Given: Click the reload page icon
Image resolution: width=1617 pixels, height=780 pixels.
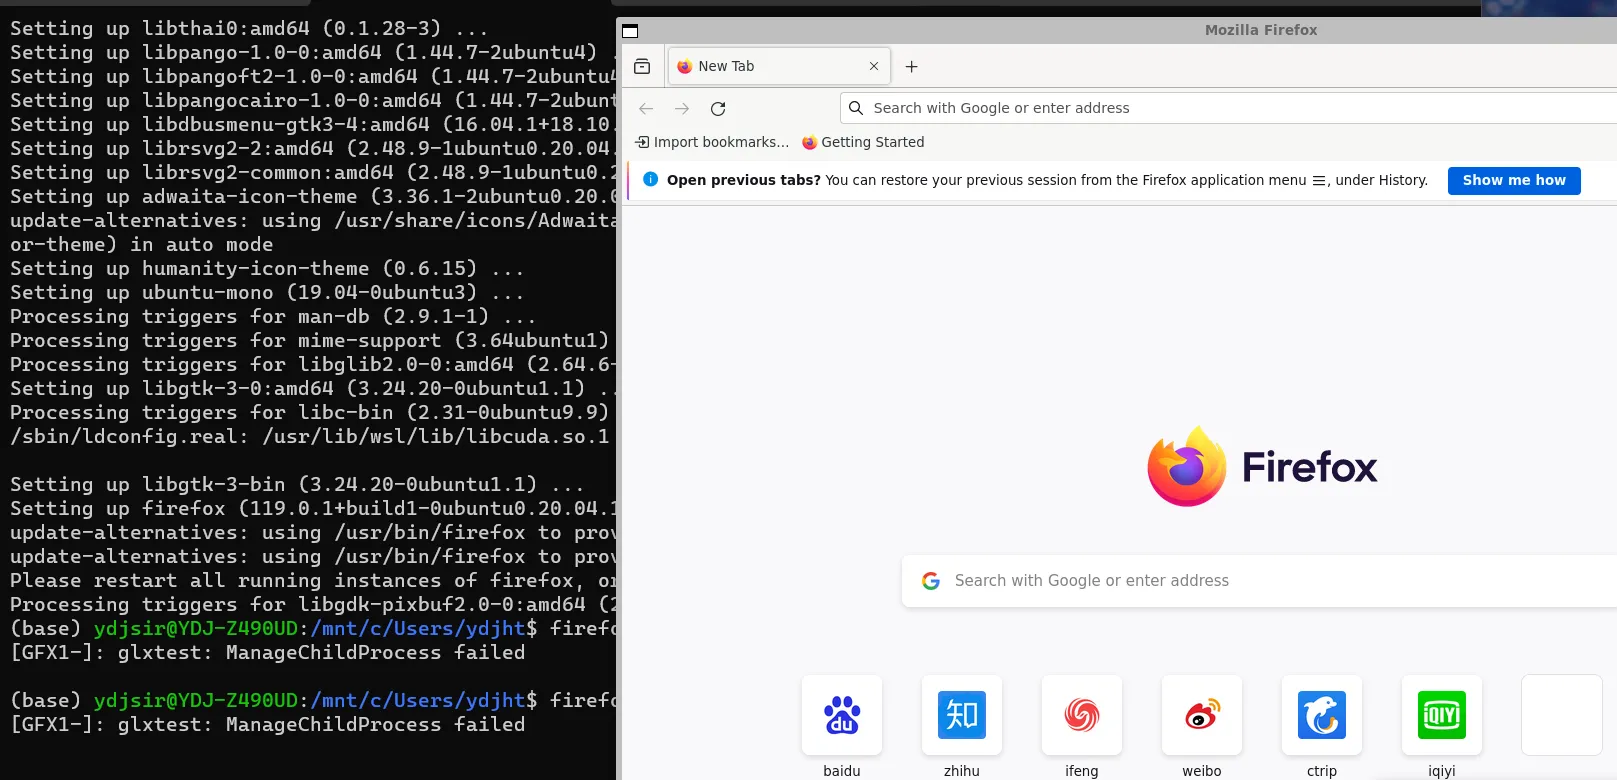Looking at the screenshot, I should (718, 109).
